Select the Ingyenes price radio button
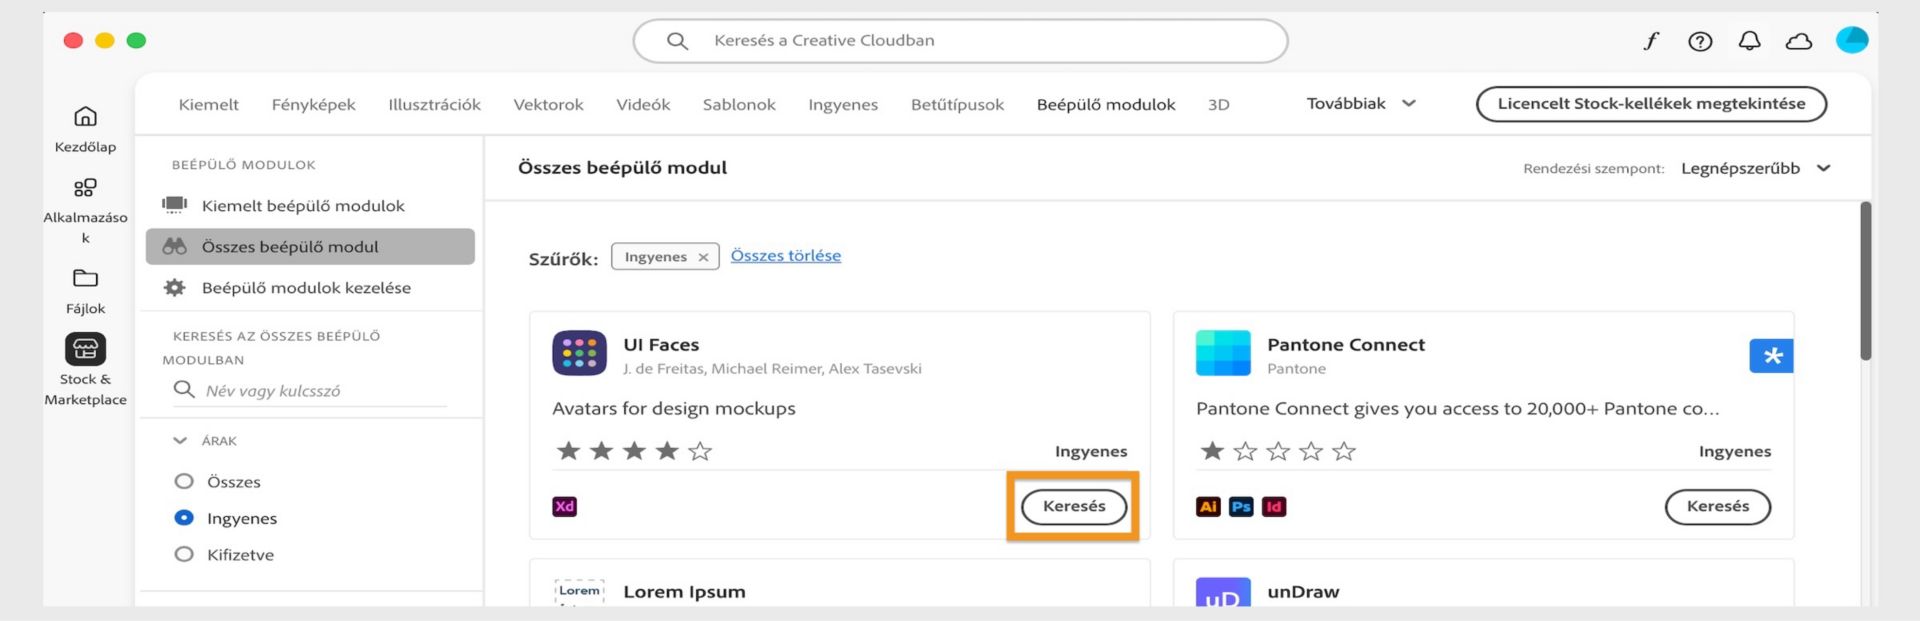This screenshot has height=621, width=1920. click(x=184, y=518)
